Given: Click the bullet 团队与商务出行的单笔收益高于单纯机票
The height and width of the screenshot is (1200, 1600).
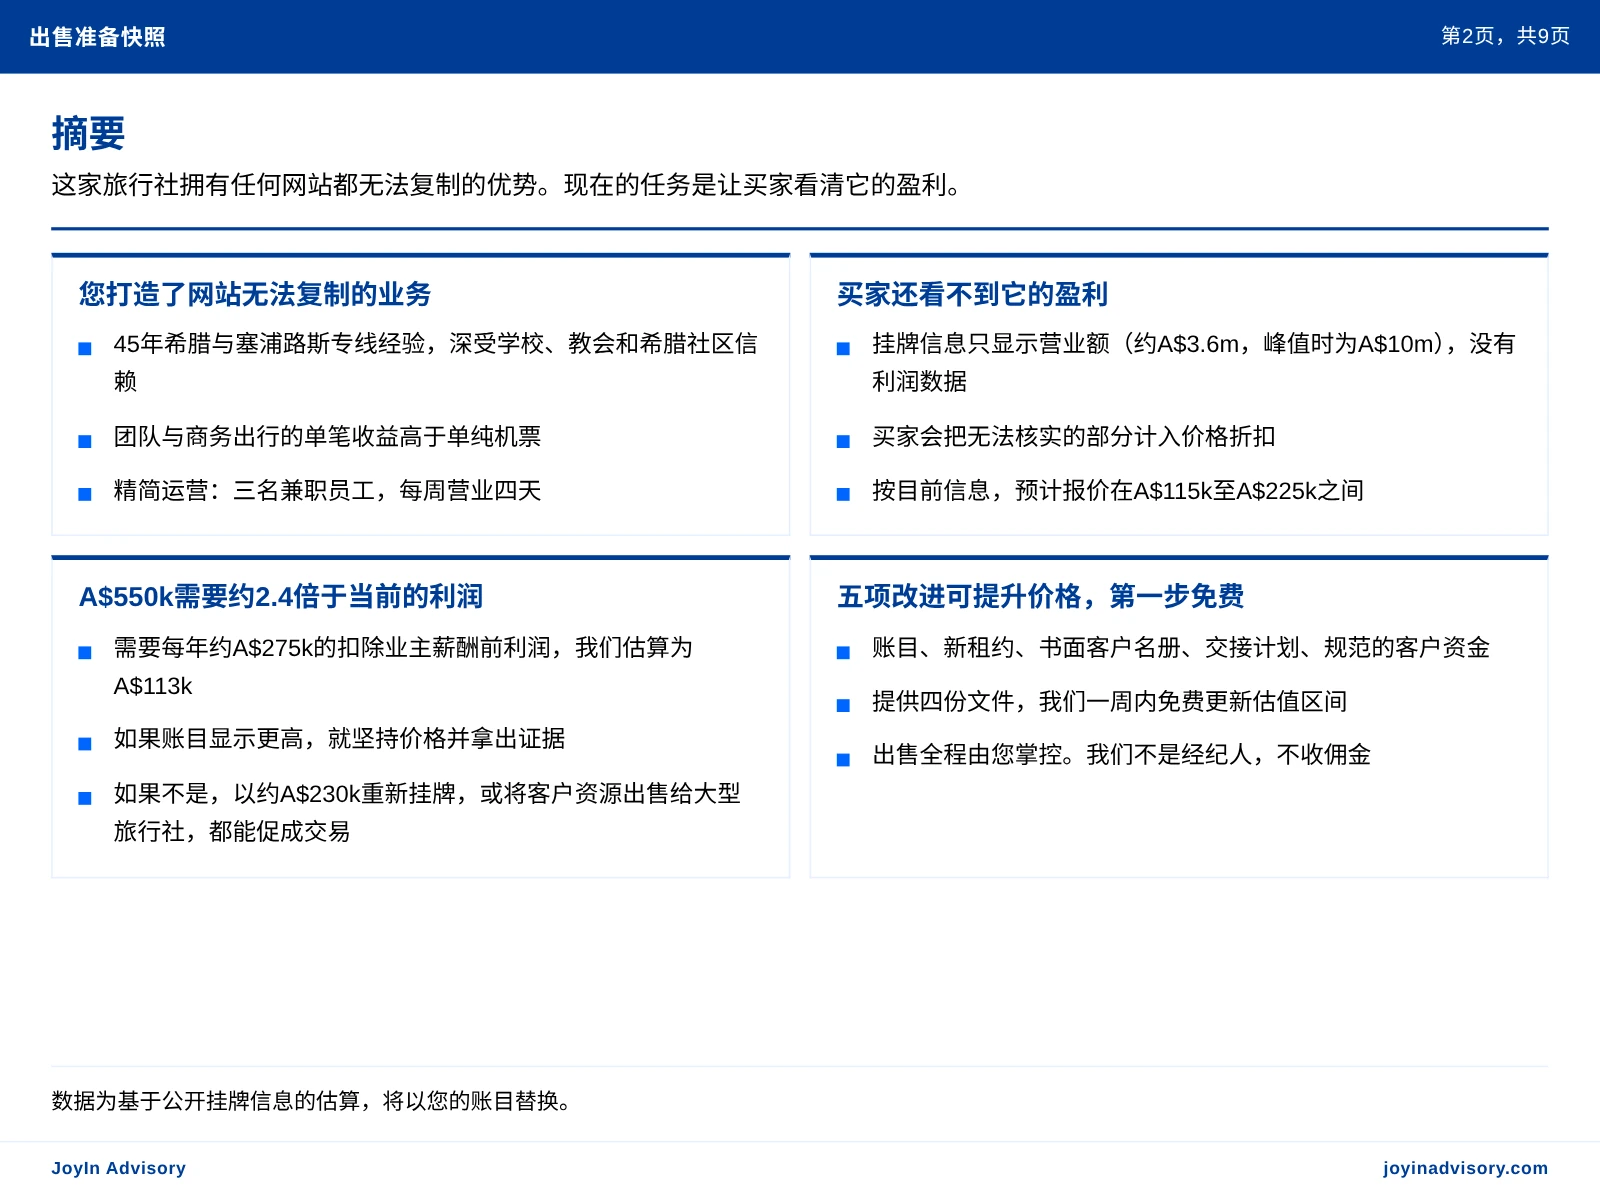Looking at the screenshot, I should [x=327, y=436].
